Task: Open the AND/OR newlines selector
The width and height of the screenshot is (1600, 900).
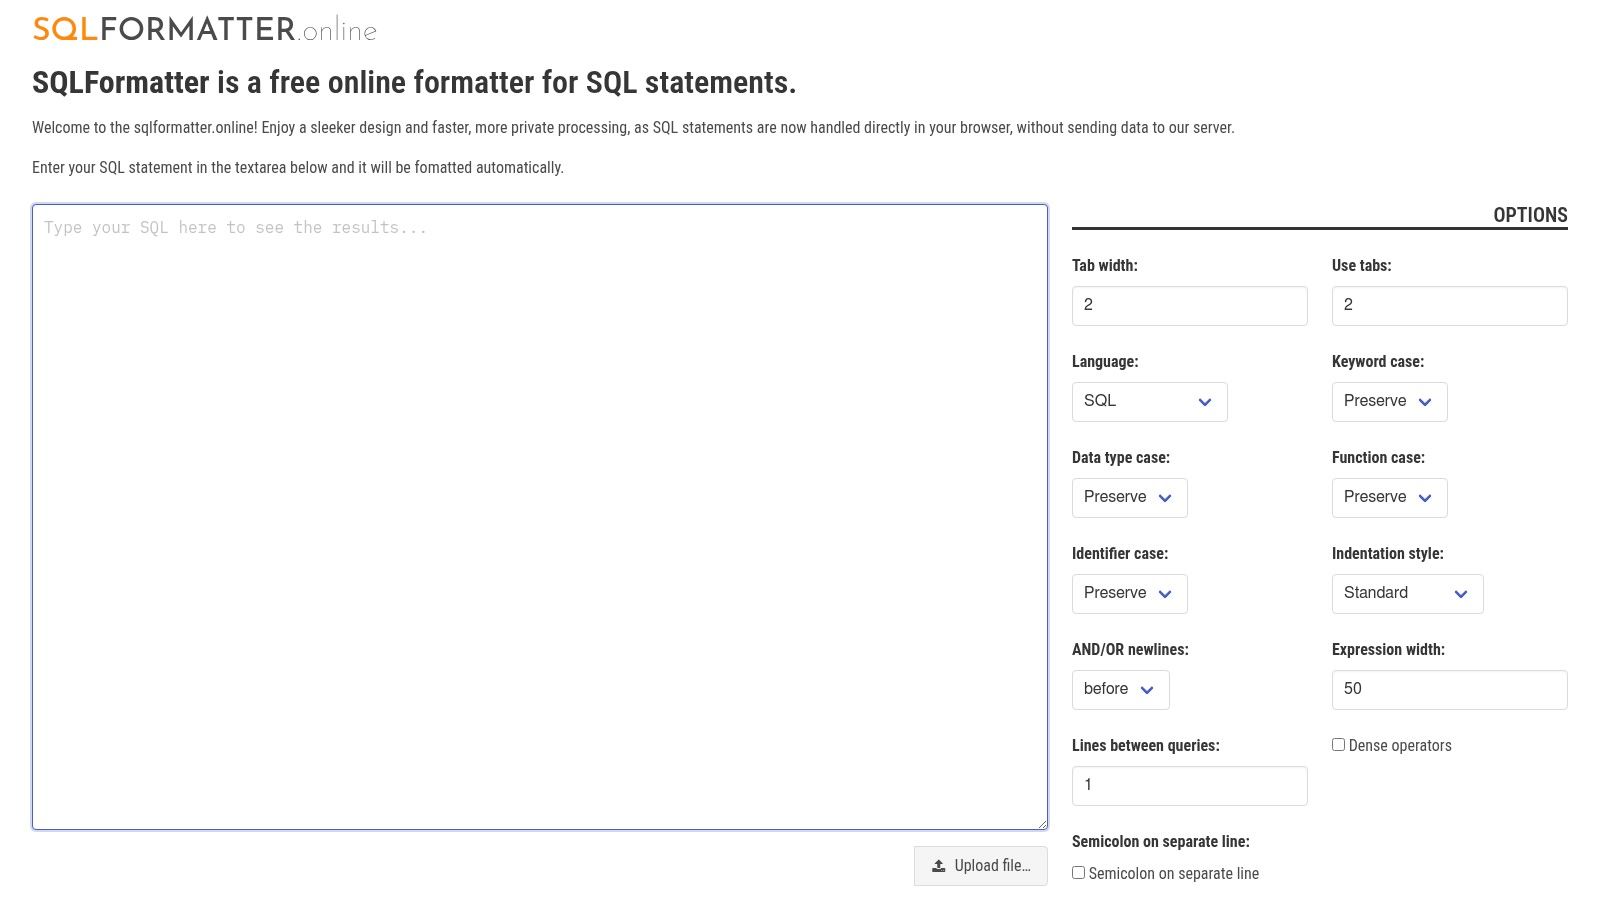Action: tap(1120, 689)
